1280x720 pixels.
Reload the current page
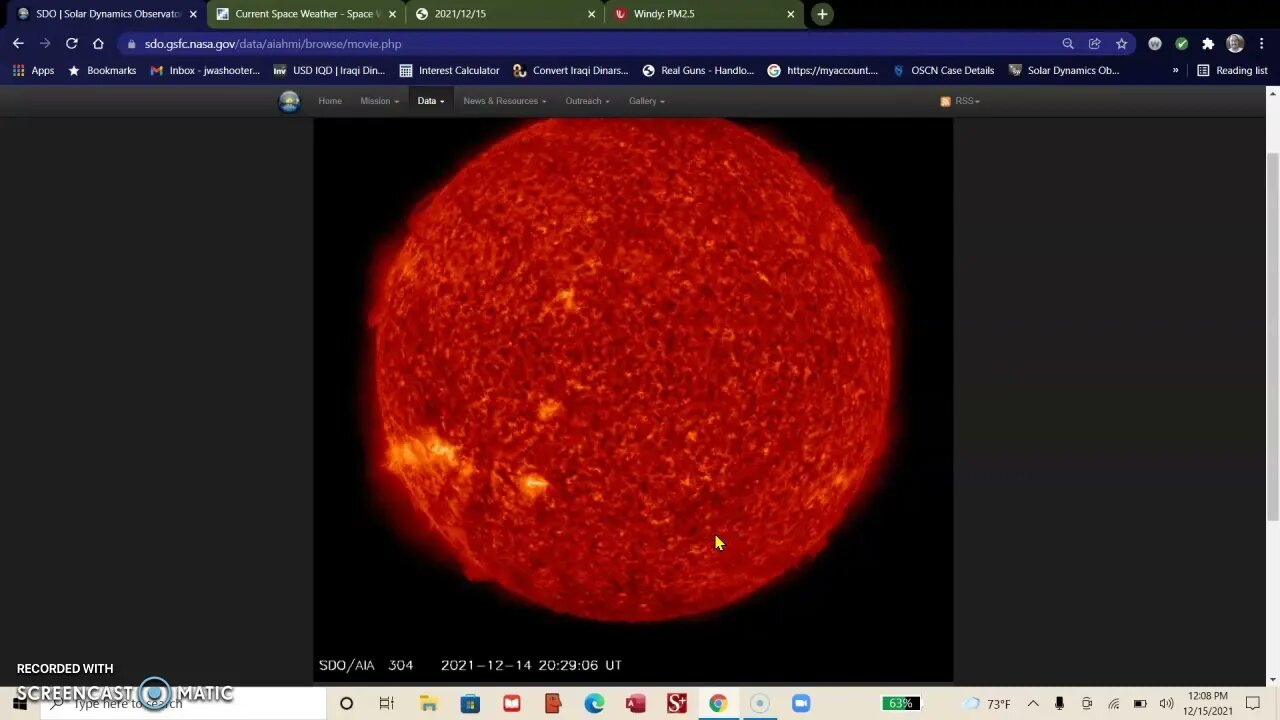point(71,44)
